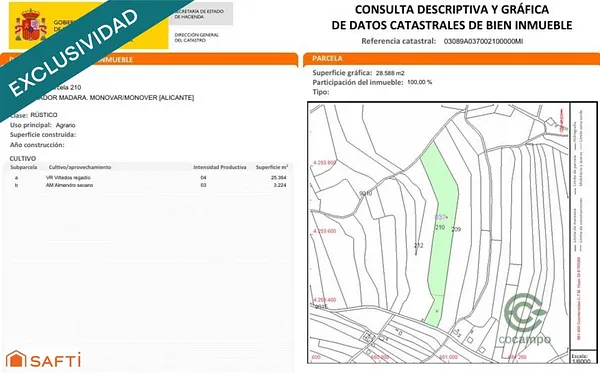Click label '9010' on the map
This screenshot has width=600, height=373.
tap(366, 194)
